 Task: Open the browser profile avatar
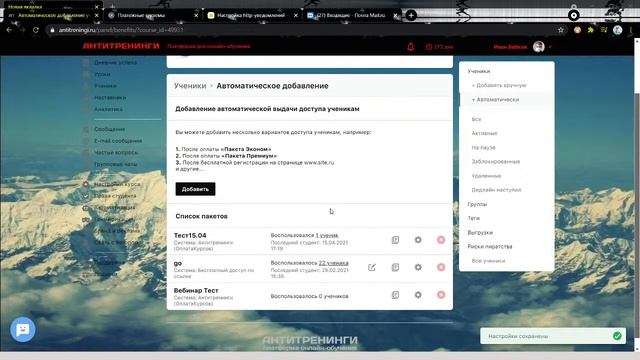tap(618, 30)
